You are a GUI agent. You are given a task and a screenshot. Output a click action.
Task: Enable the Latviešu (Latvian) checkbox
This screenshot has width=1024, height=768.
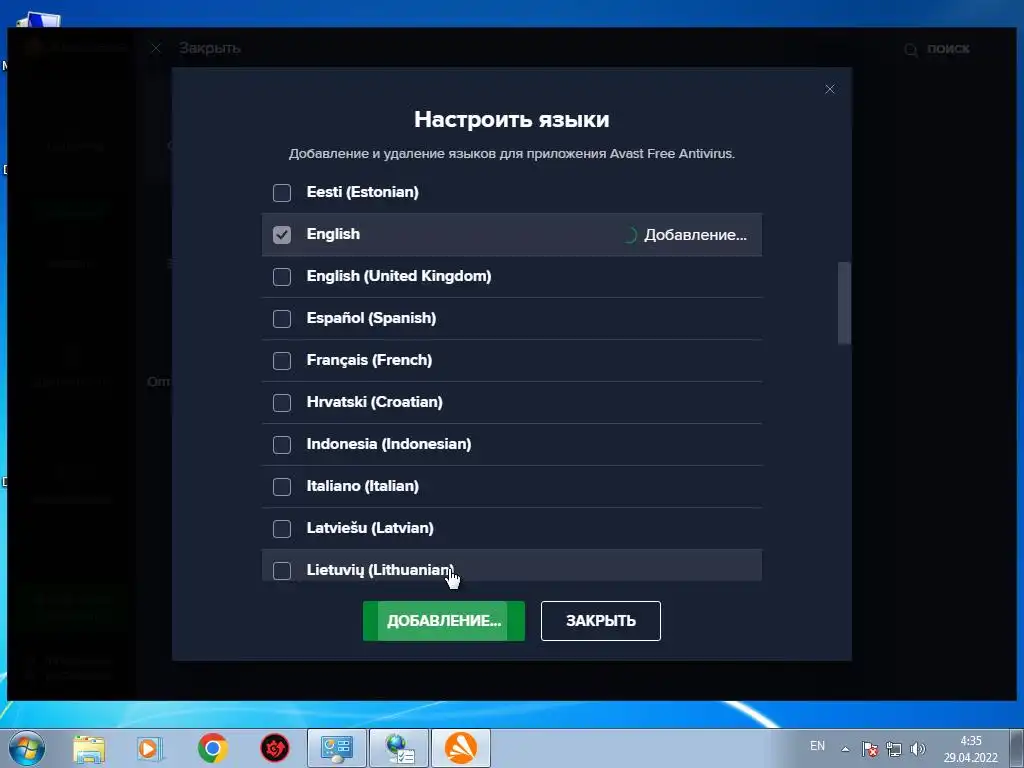pos(281,528)
